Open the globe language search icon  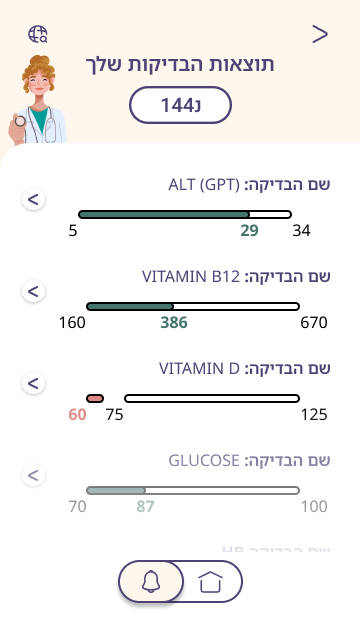click(38, 34)
